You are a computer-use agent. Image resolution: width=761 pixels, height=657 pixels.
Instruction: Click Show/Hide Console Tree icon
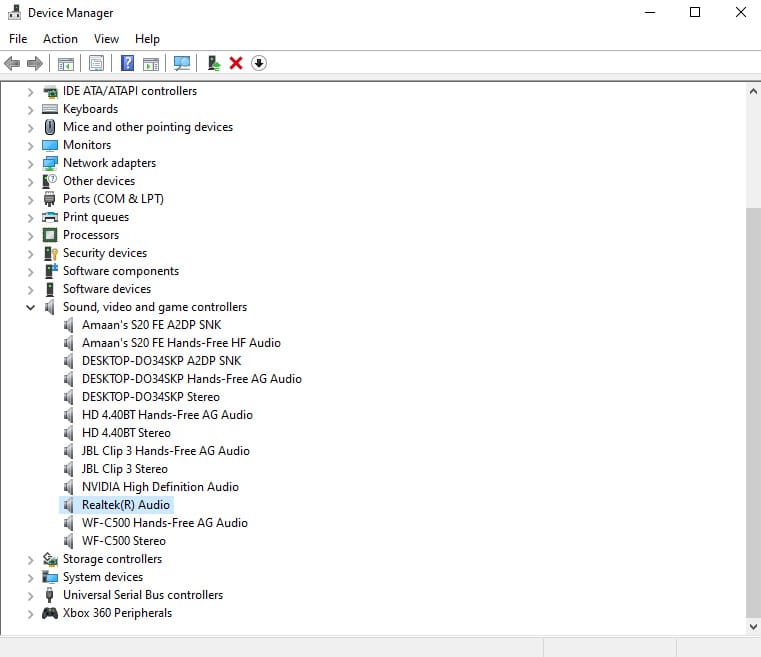(x=66, y=63)
